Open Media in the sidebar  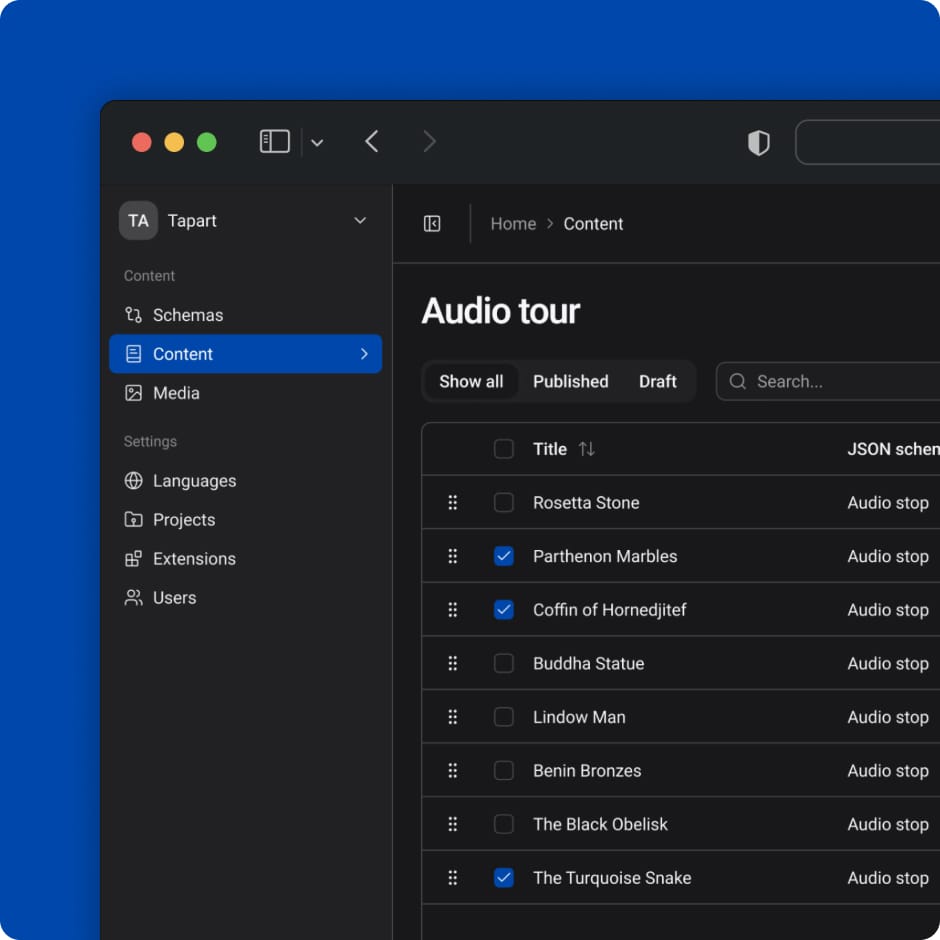pos(245,393)
